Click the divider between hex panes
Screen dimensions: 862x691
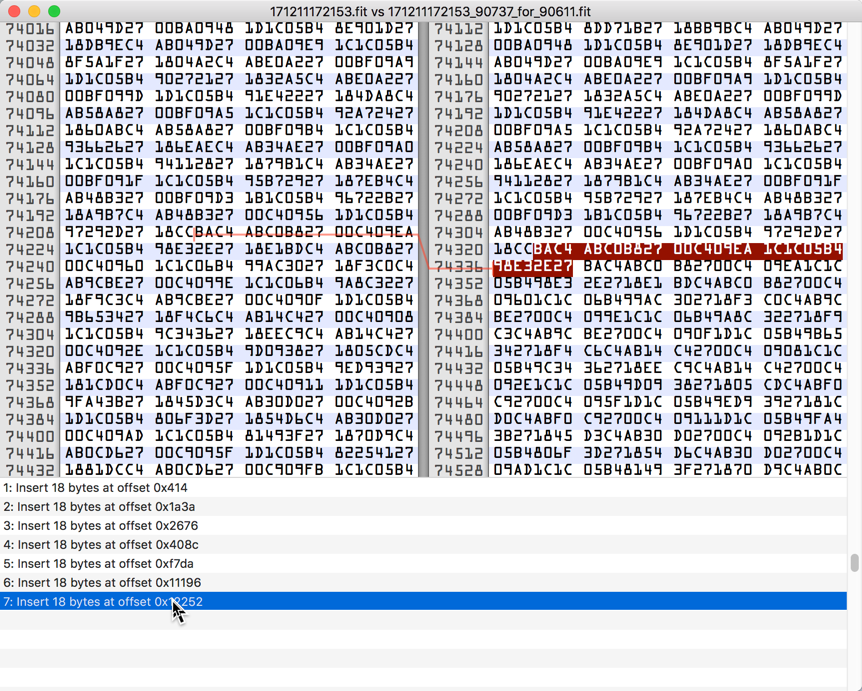click(x=423, y=250)
